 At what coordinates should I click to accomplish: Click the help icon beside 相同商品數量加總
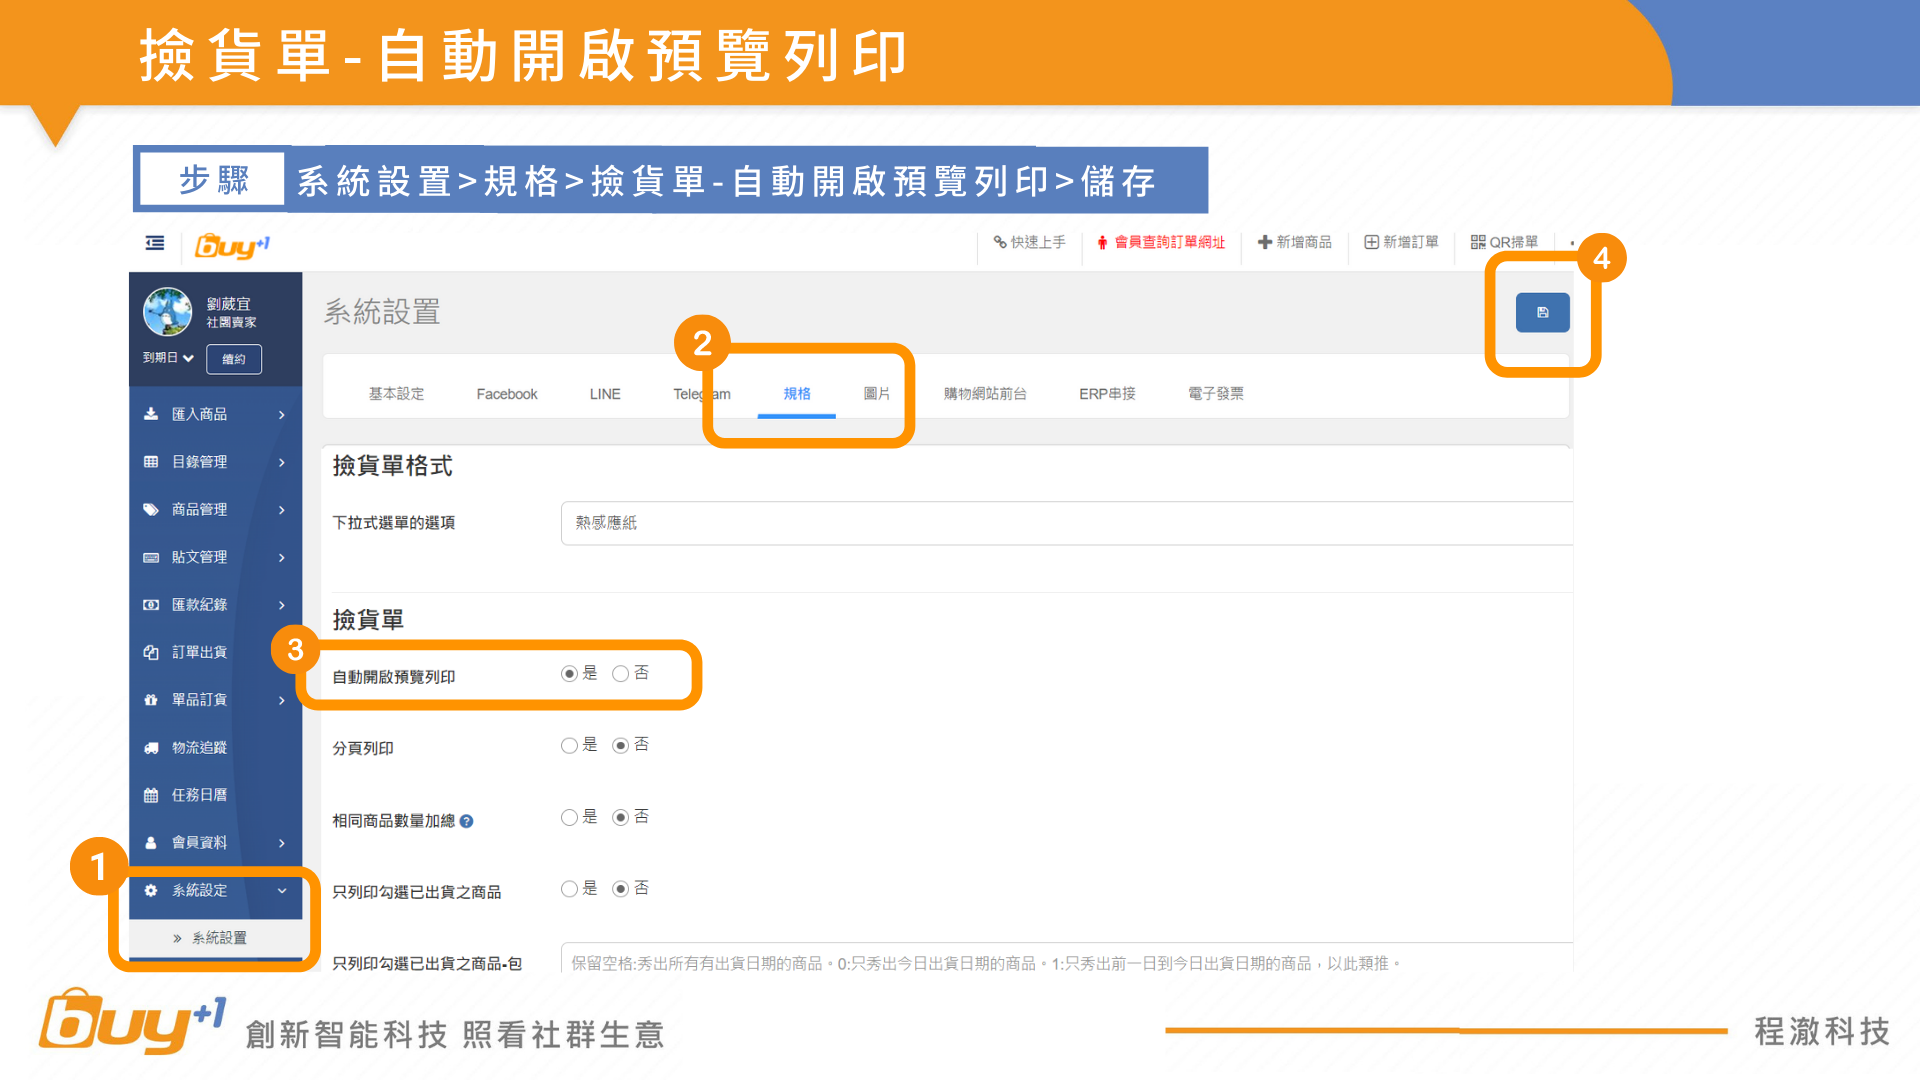(x=467, y=821)
